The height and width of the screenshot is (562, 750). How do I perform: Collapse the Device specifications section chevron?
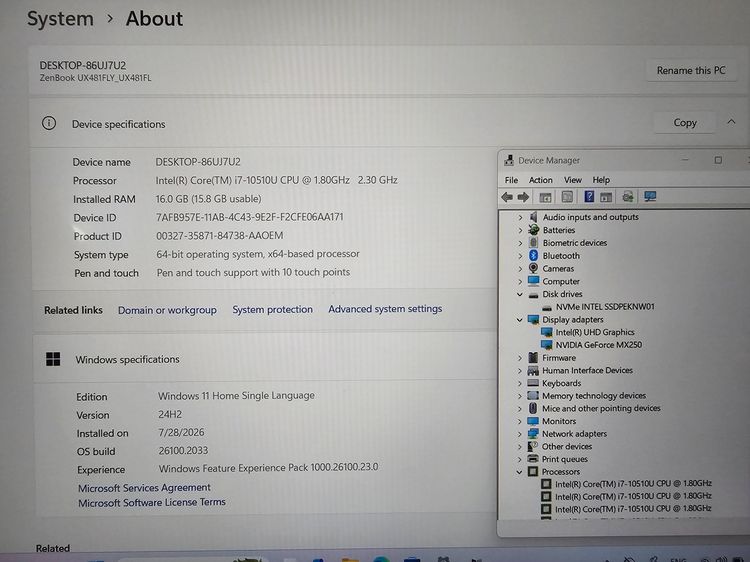coord(731,122)
